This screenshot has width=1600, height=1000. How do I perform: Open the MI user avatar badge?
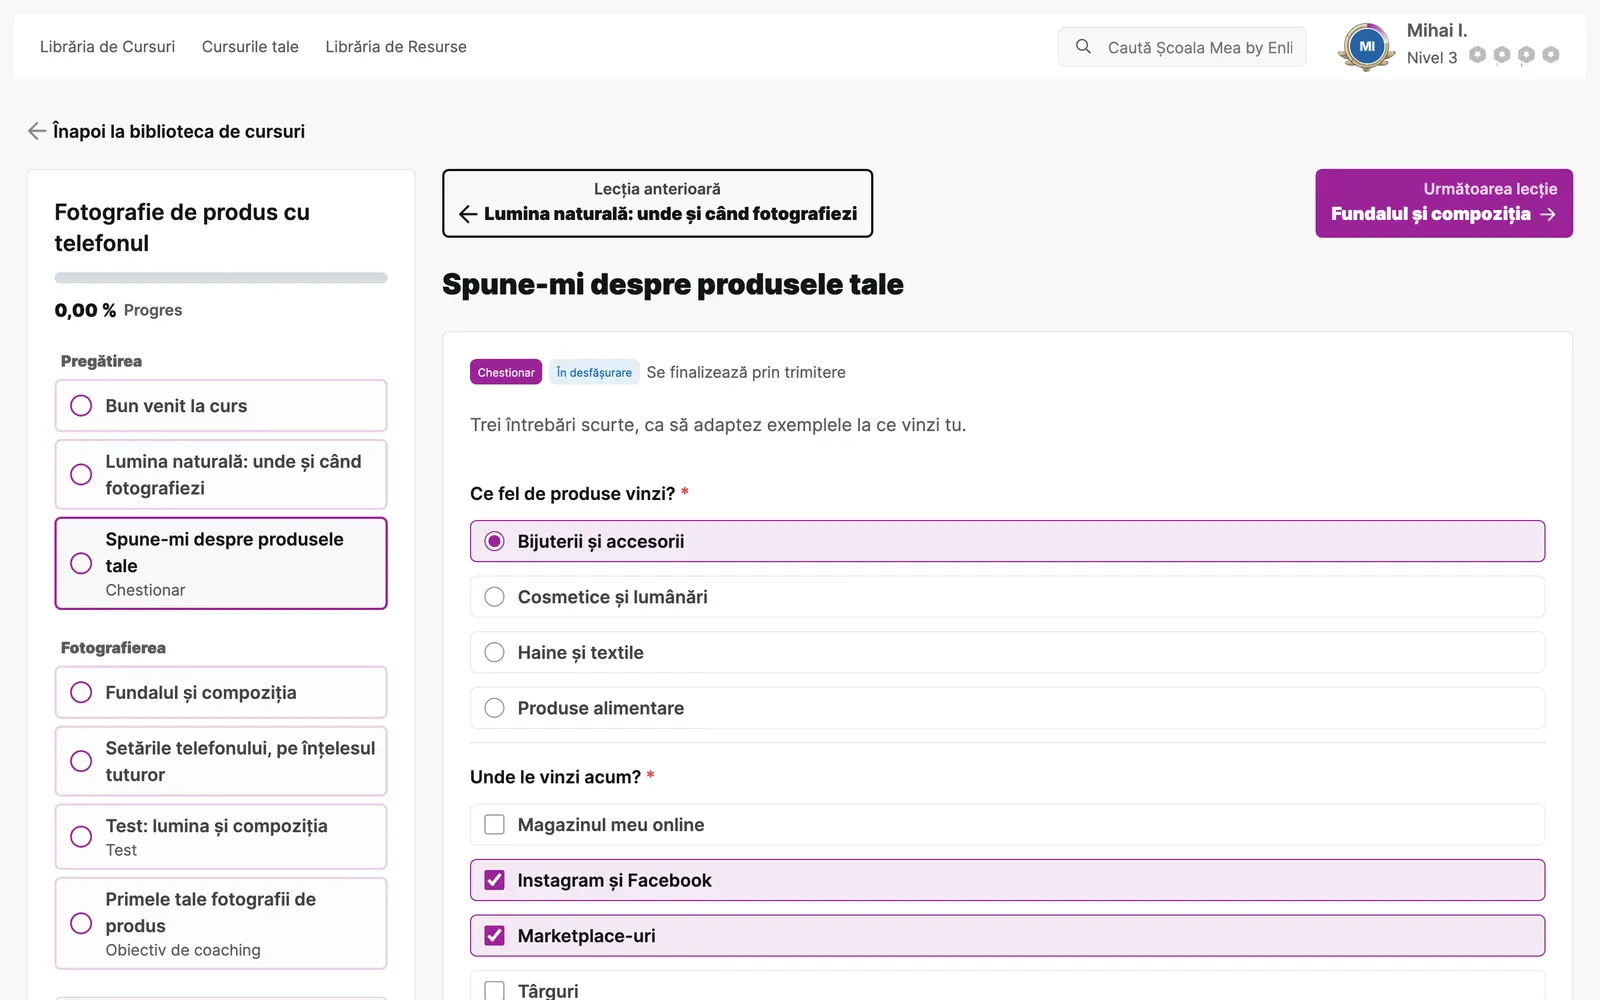(1366, 47)
